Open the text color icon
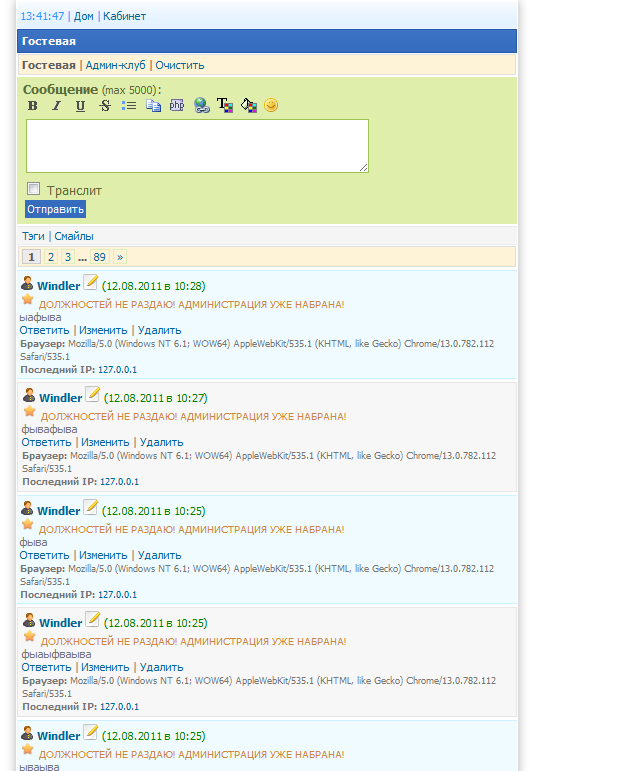This screenshot has height=771, width=633. pos(225,105)
